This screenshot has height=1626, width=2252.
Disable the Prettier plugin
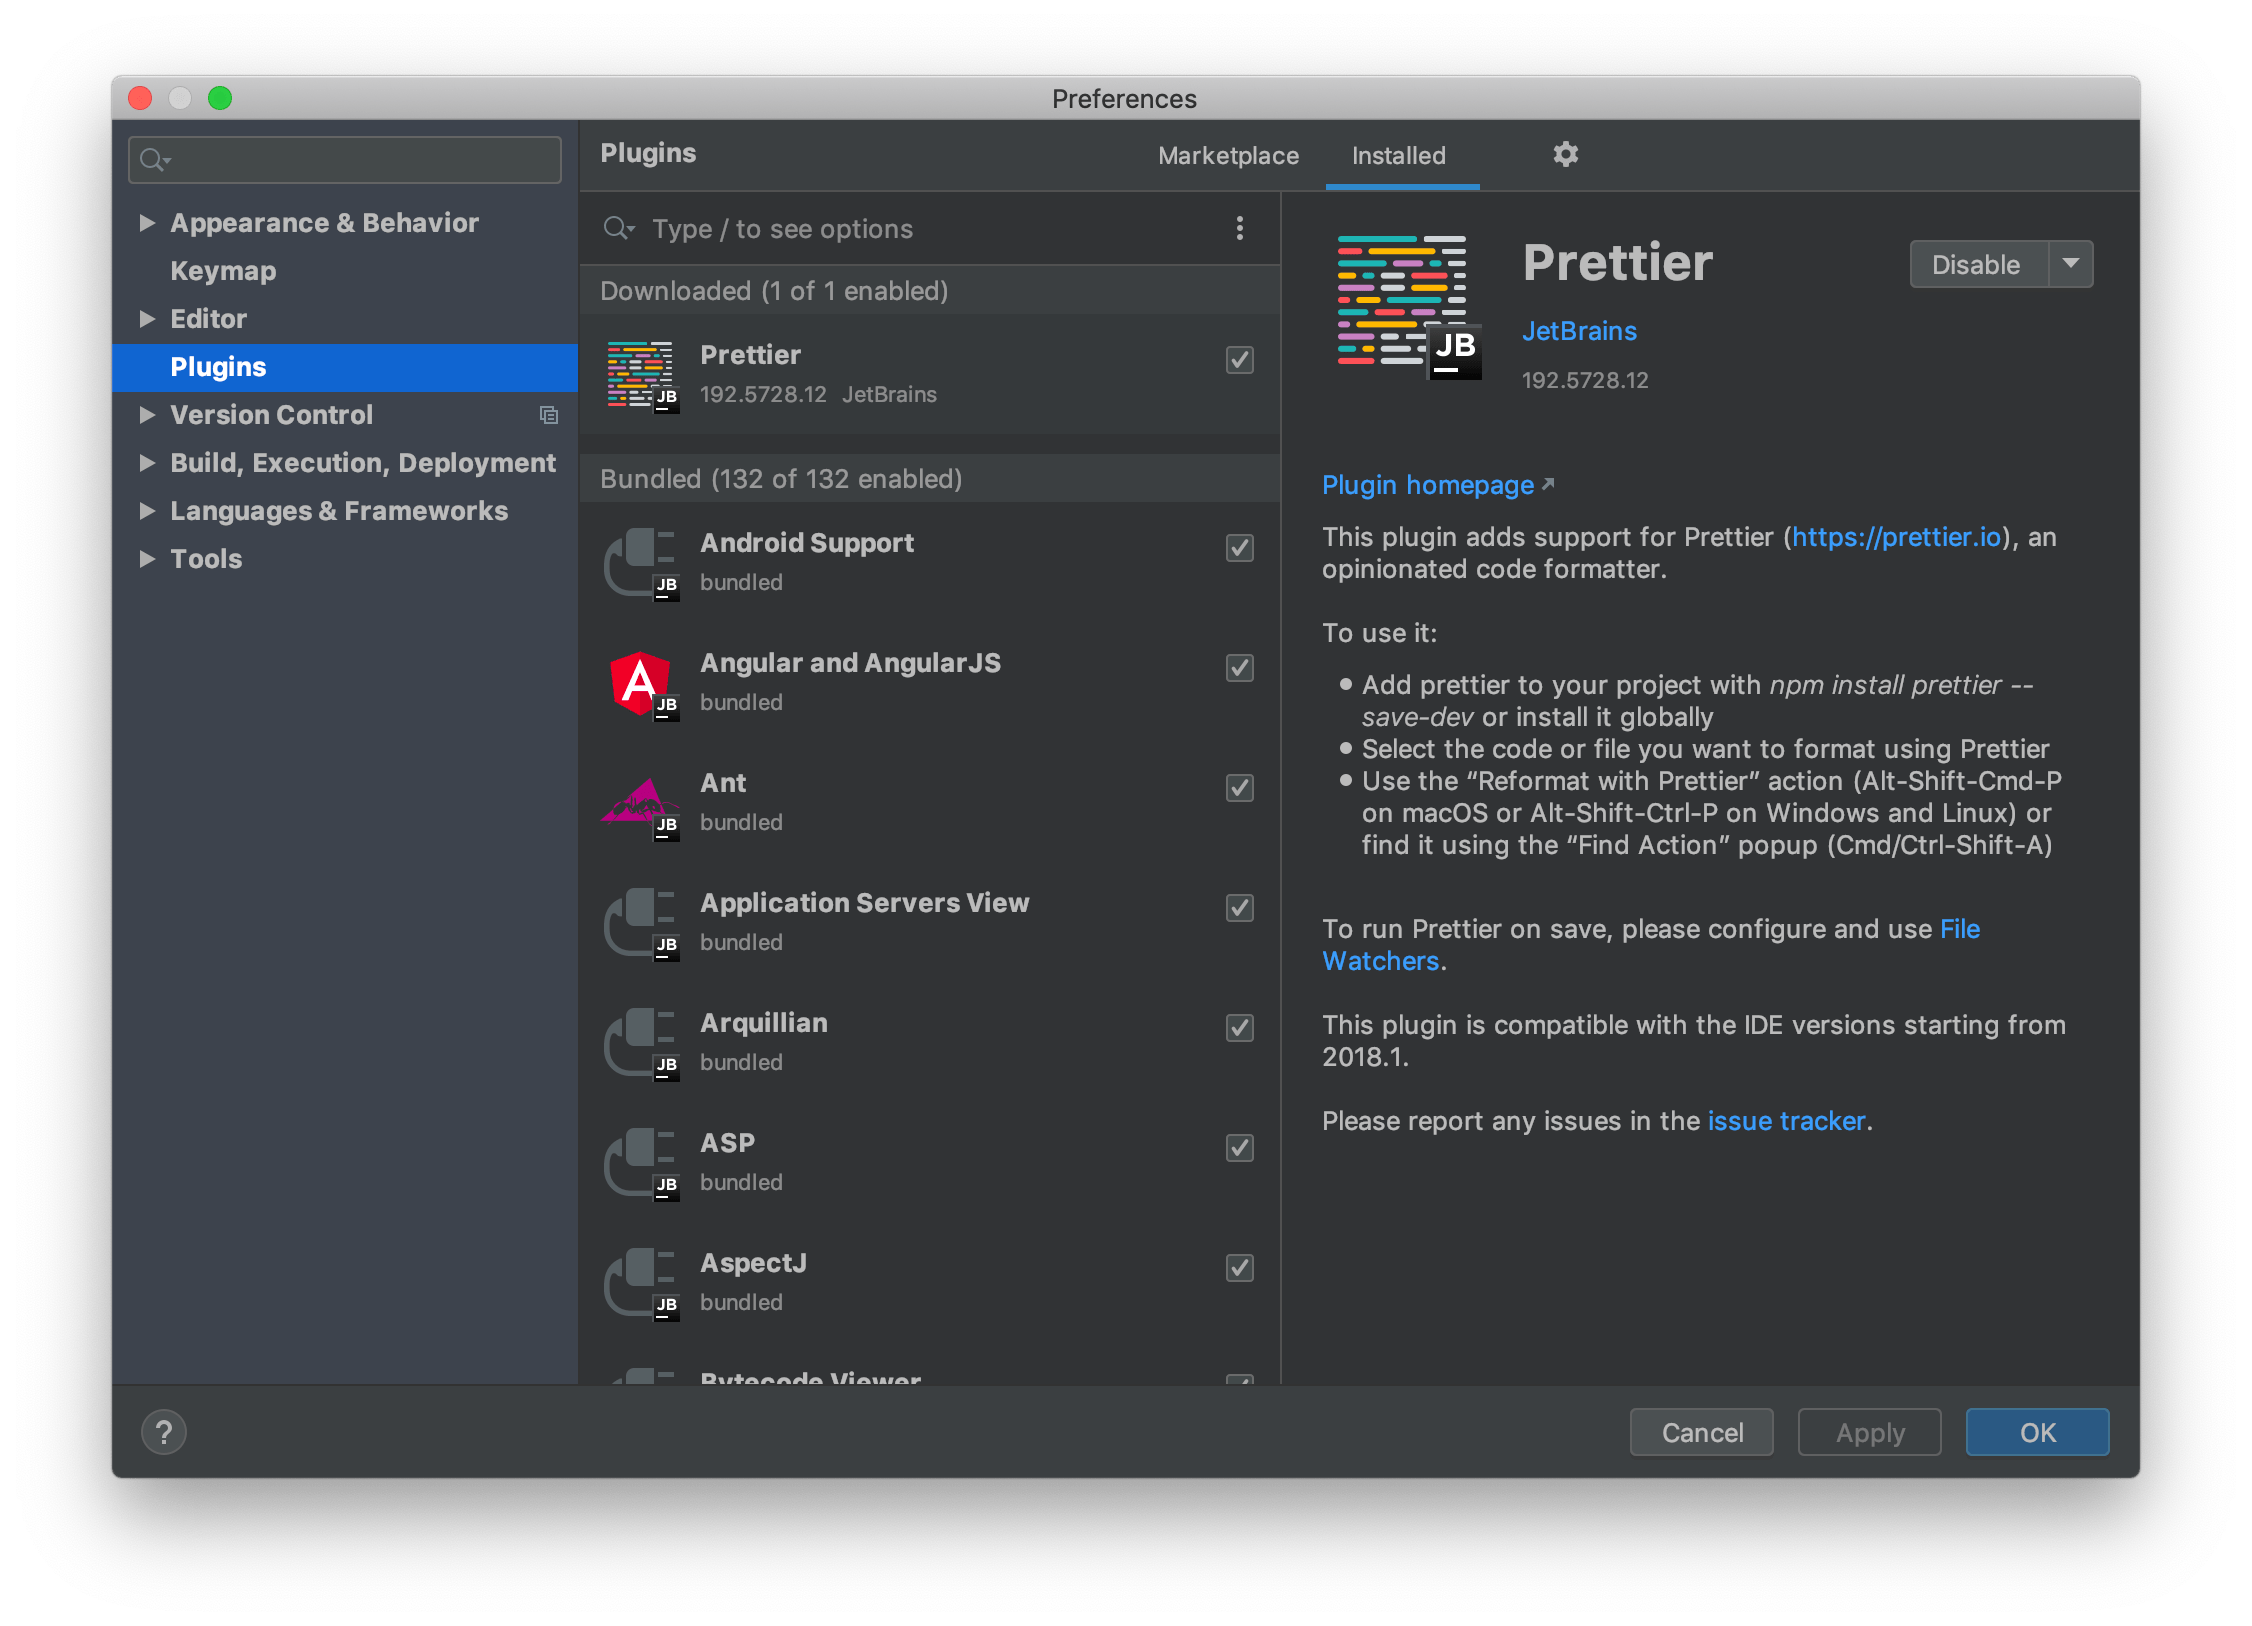pos(1978,264)
